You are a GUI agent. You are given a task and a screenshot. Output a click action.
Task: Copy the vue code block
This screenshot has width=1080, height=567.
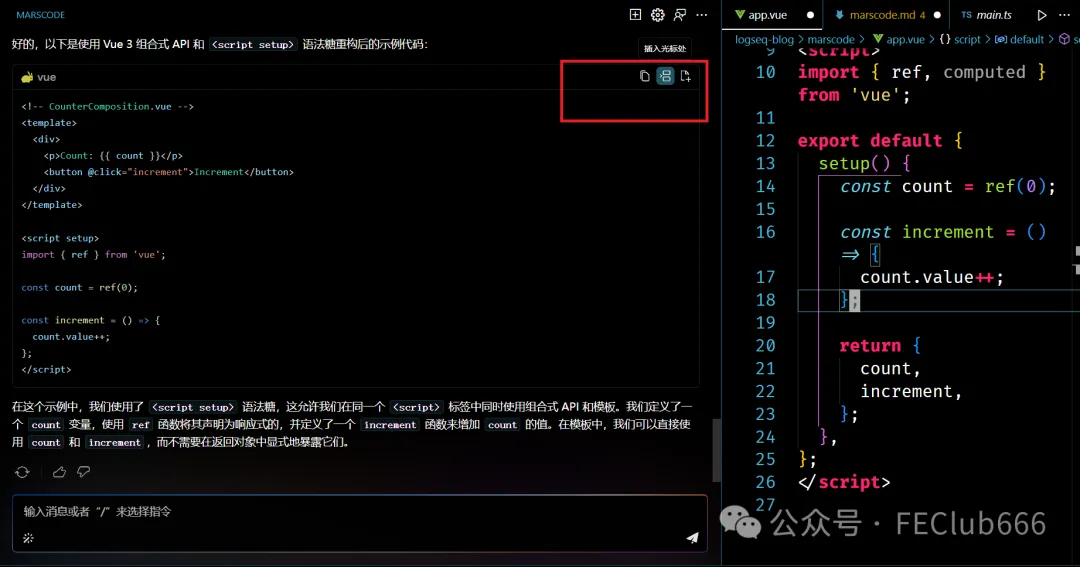click(x=645, y=76)
